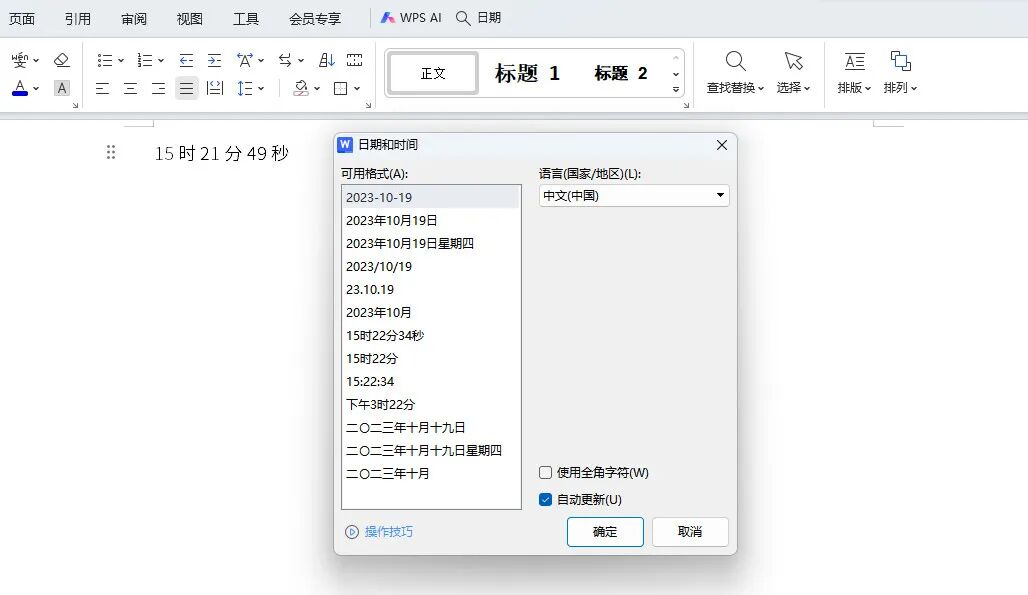Open the 工具 menu

[246, 17]
